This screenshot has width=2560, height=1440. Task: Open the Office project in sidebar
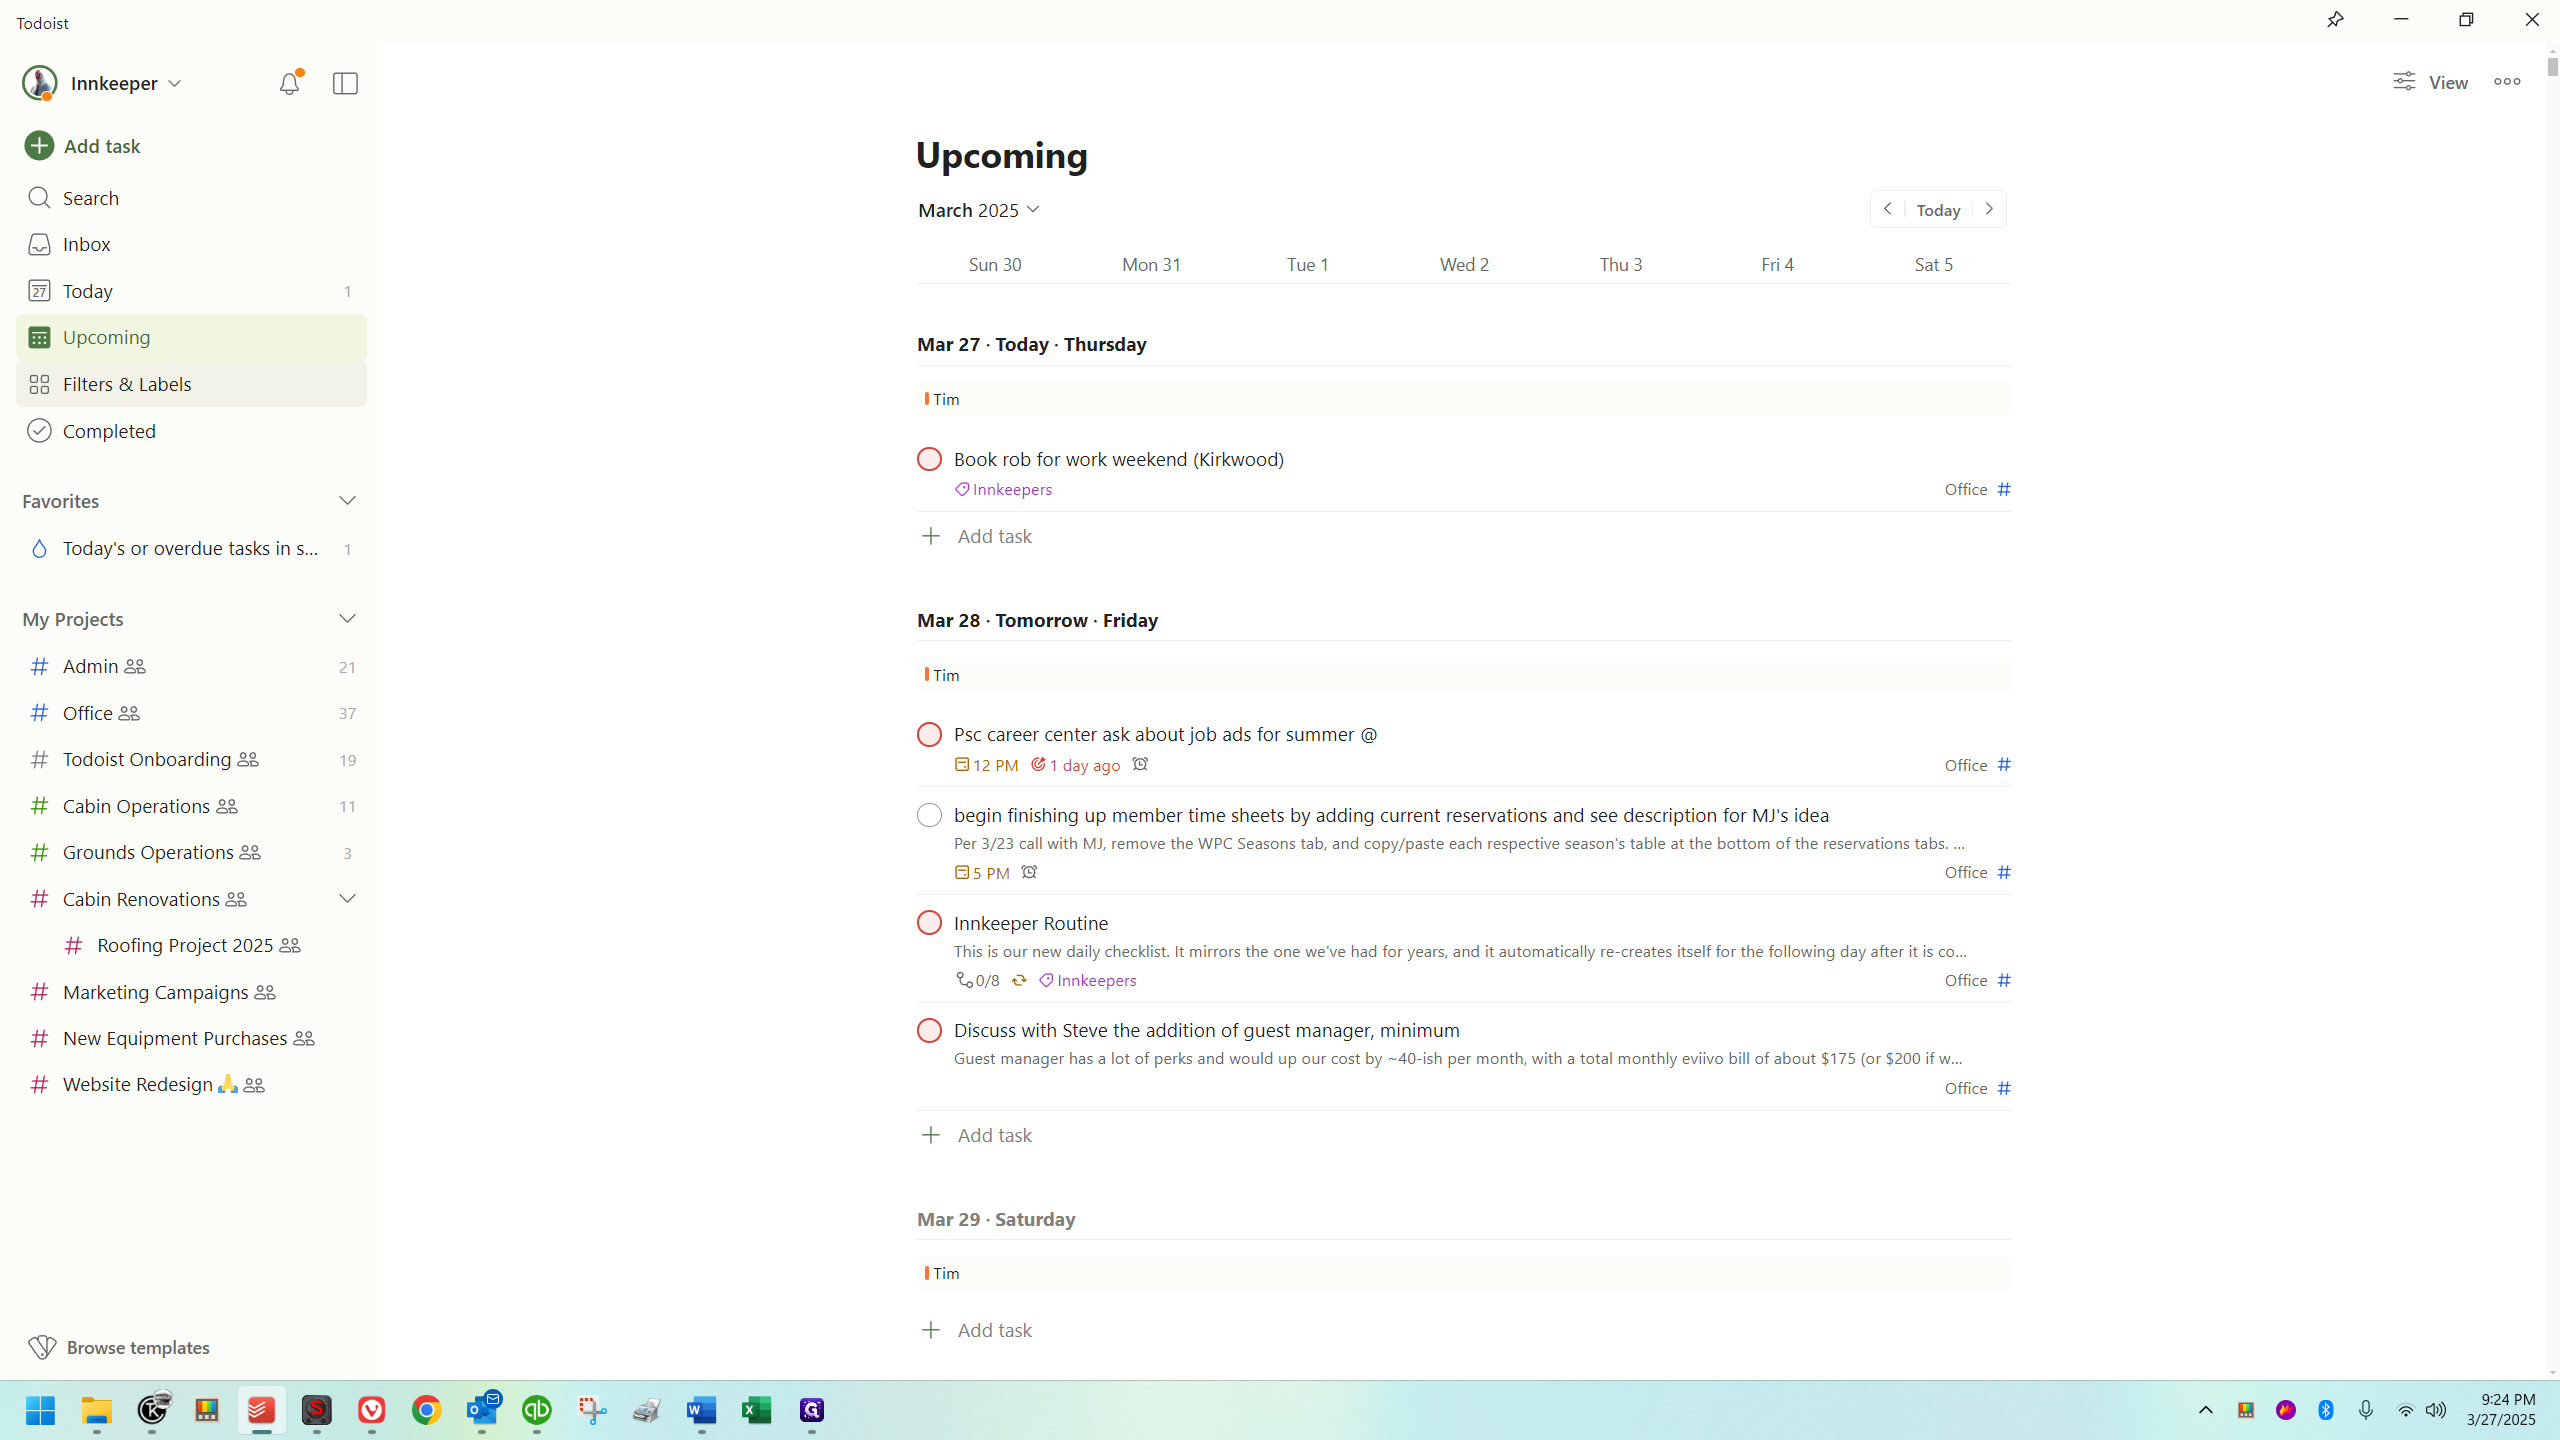191,713
